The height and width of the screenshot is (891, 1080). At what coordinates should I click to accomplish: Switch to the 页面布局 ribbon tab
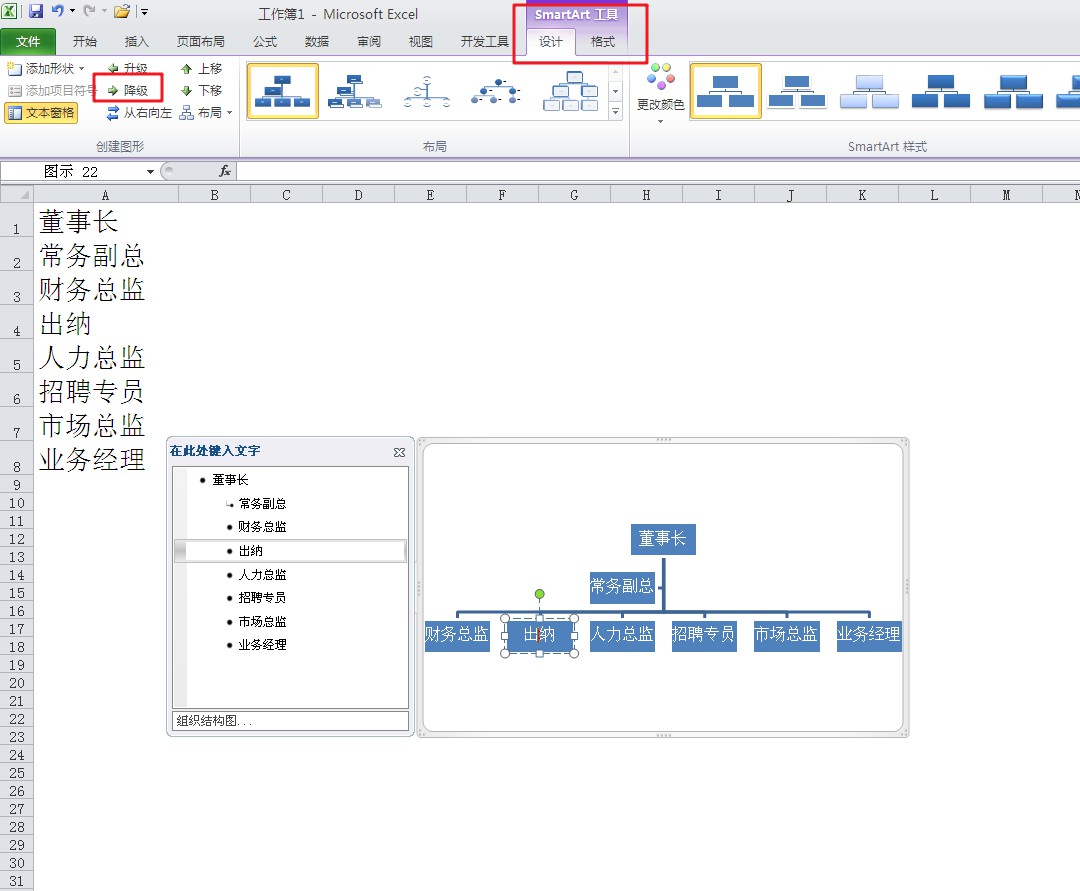coord(200,41)
